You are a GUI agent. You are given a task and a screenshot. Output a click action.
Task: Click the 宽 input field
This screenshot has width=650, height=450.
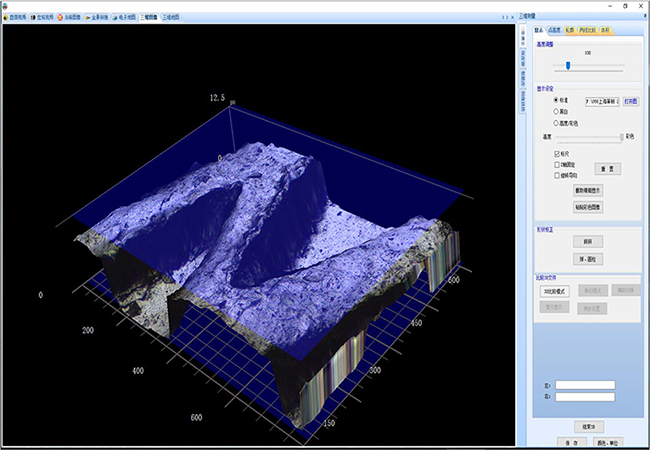tap(586, 384)
